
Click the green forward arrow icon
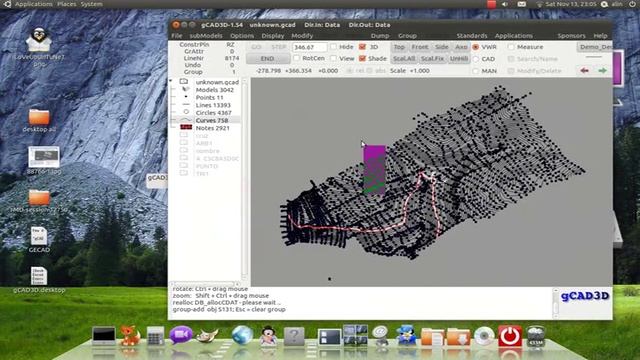point(602,71)
